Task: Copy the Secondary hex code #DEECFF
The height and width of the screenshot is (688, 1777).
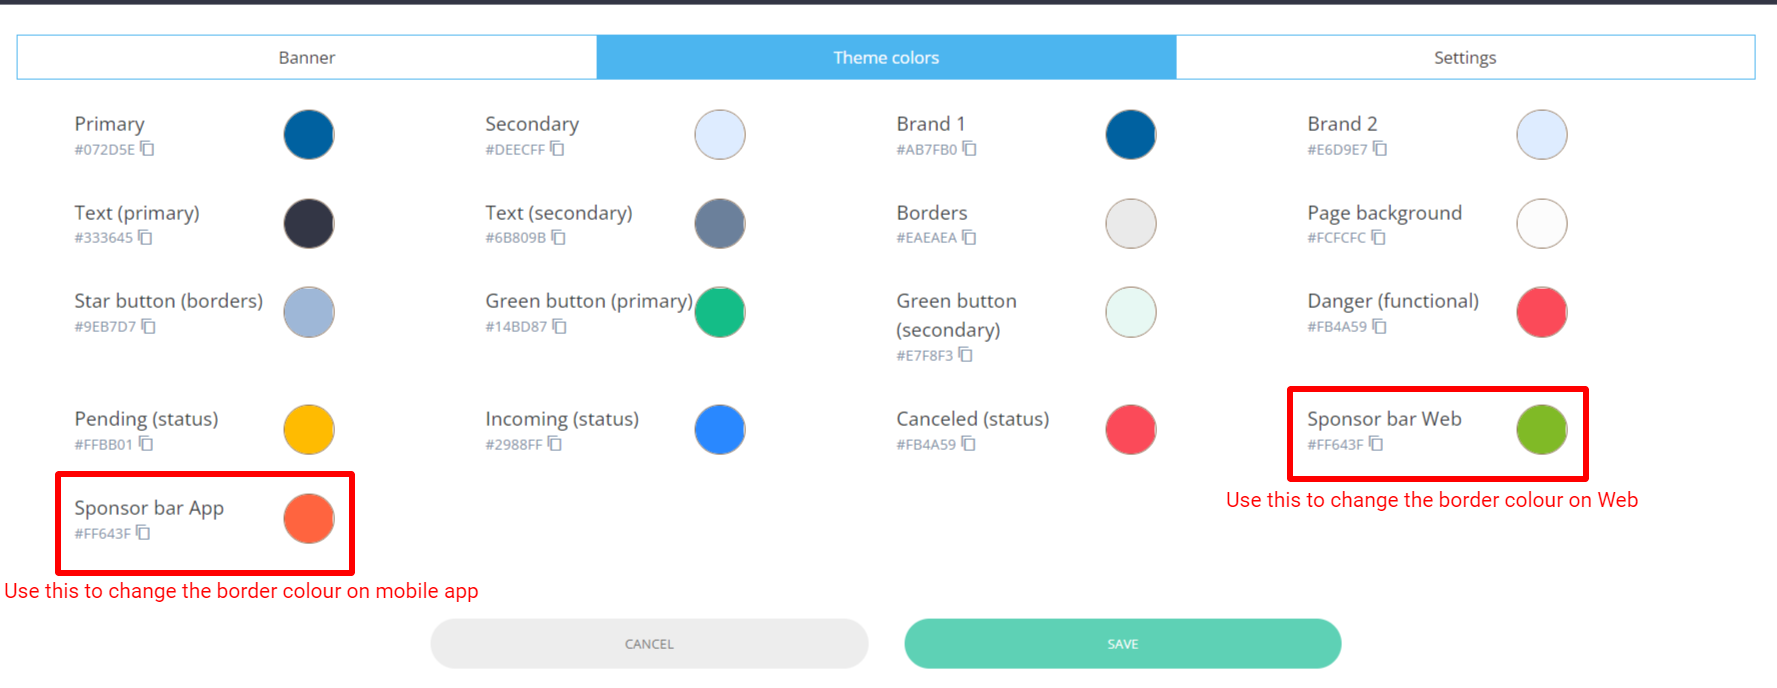Action: tap(557, 149)
